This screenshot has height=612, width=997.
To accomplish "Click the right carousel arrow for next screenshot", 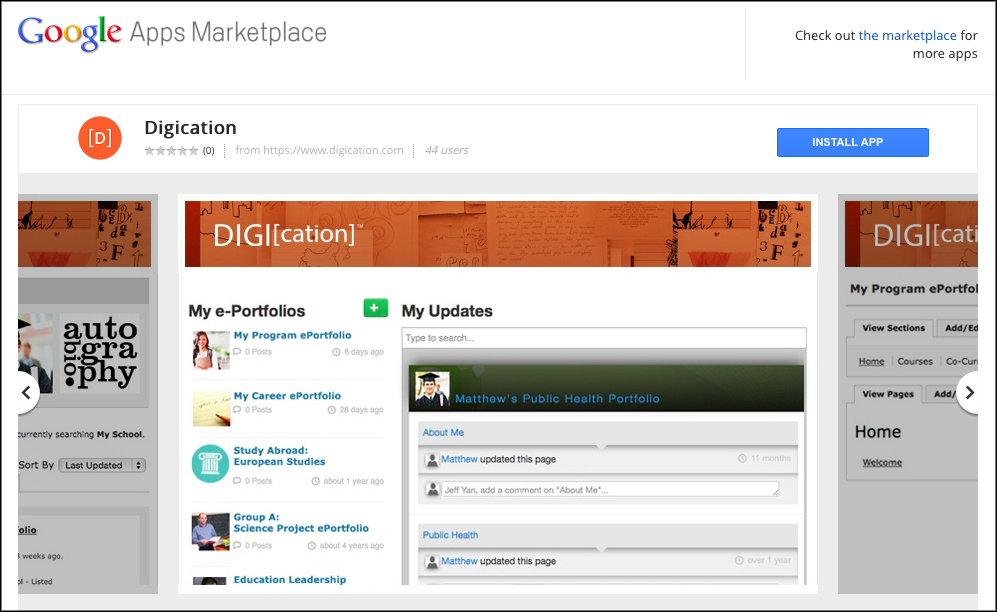I will tap(969, 393).
